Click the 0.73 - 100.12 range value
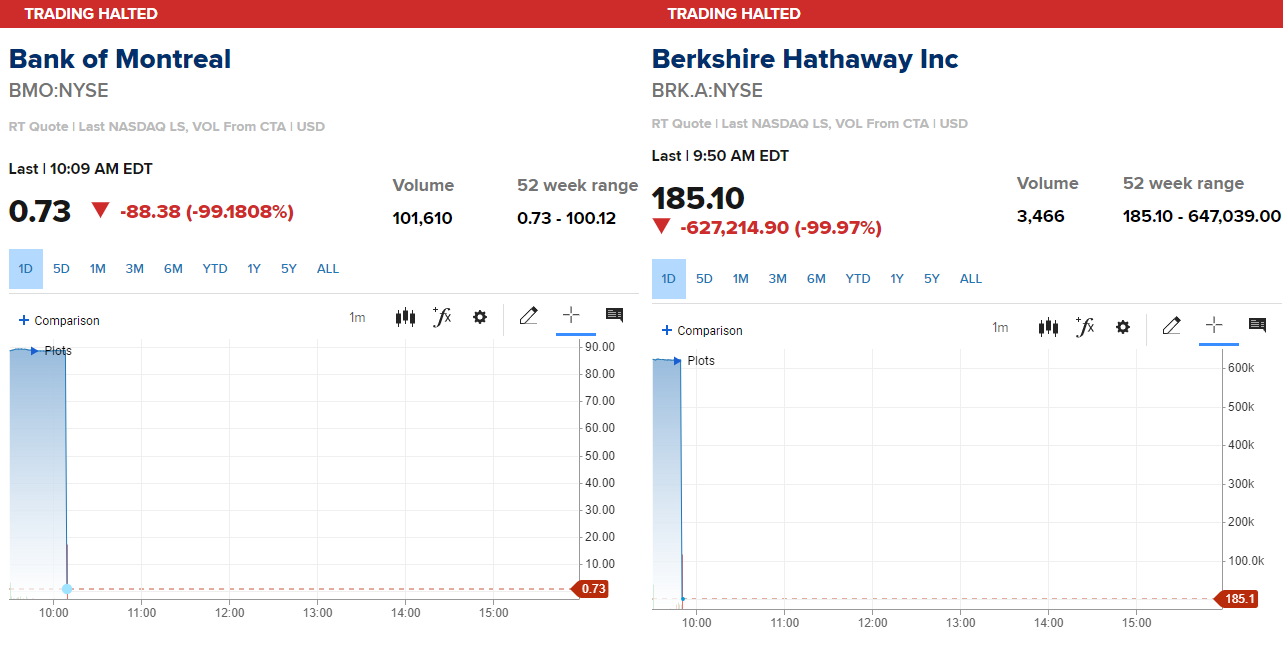Screen dimensions: 1283x645 (567, 218)
